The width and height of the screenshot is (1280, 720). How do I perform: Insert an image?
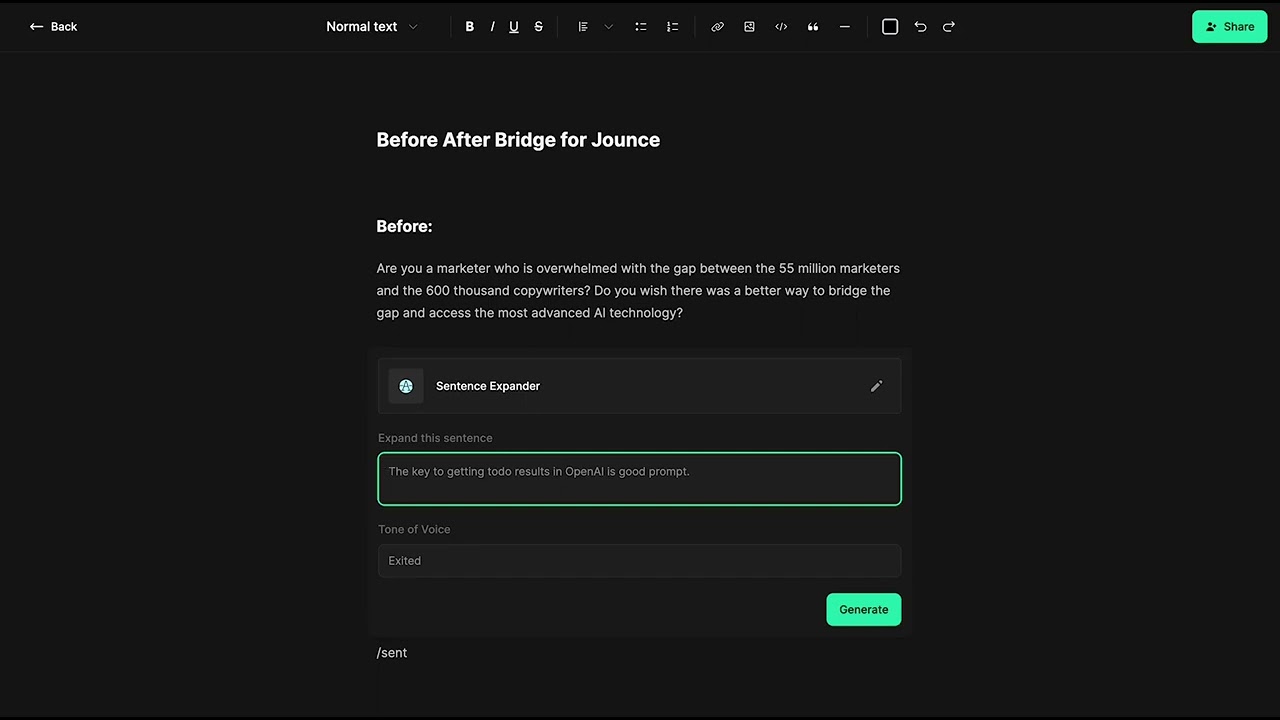click(x=749, y=27)
